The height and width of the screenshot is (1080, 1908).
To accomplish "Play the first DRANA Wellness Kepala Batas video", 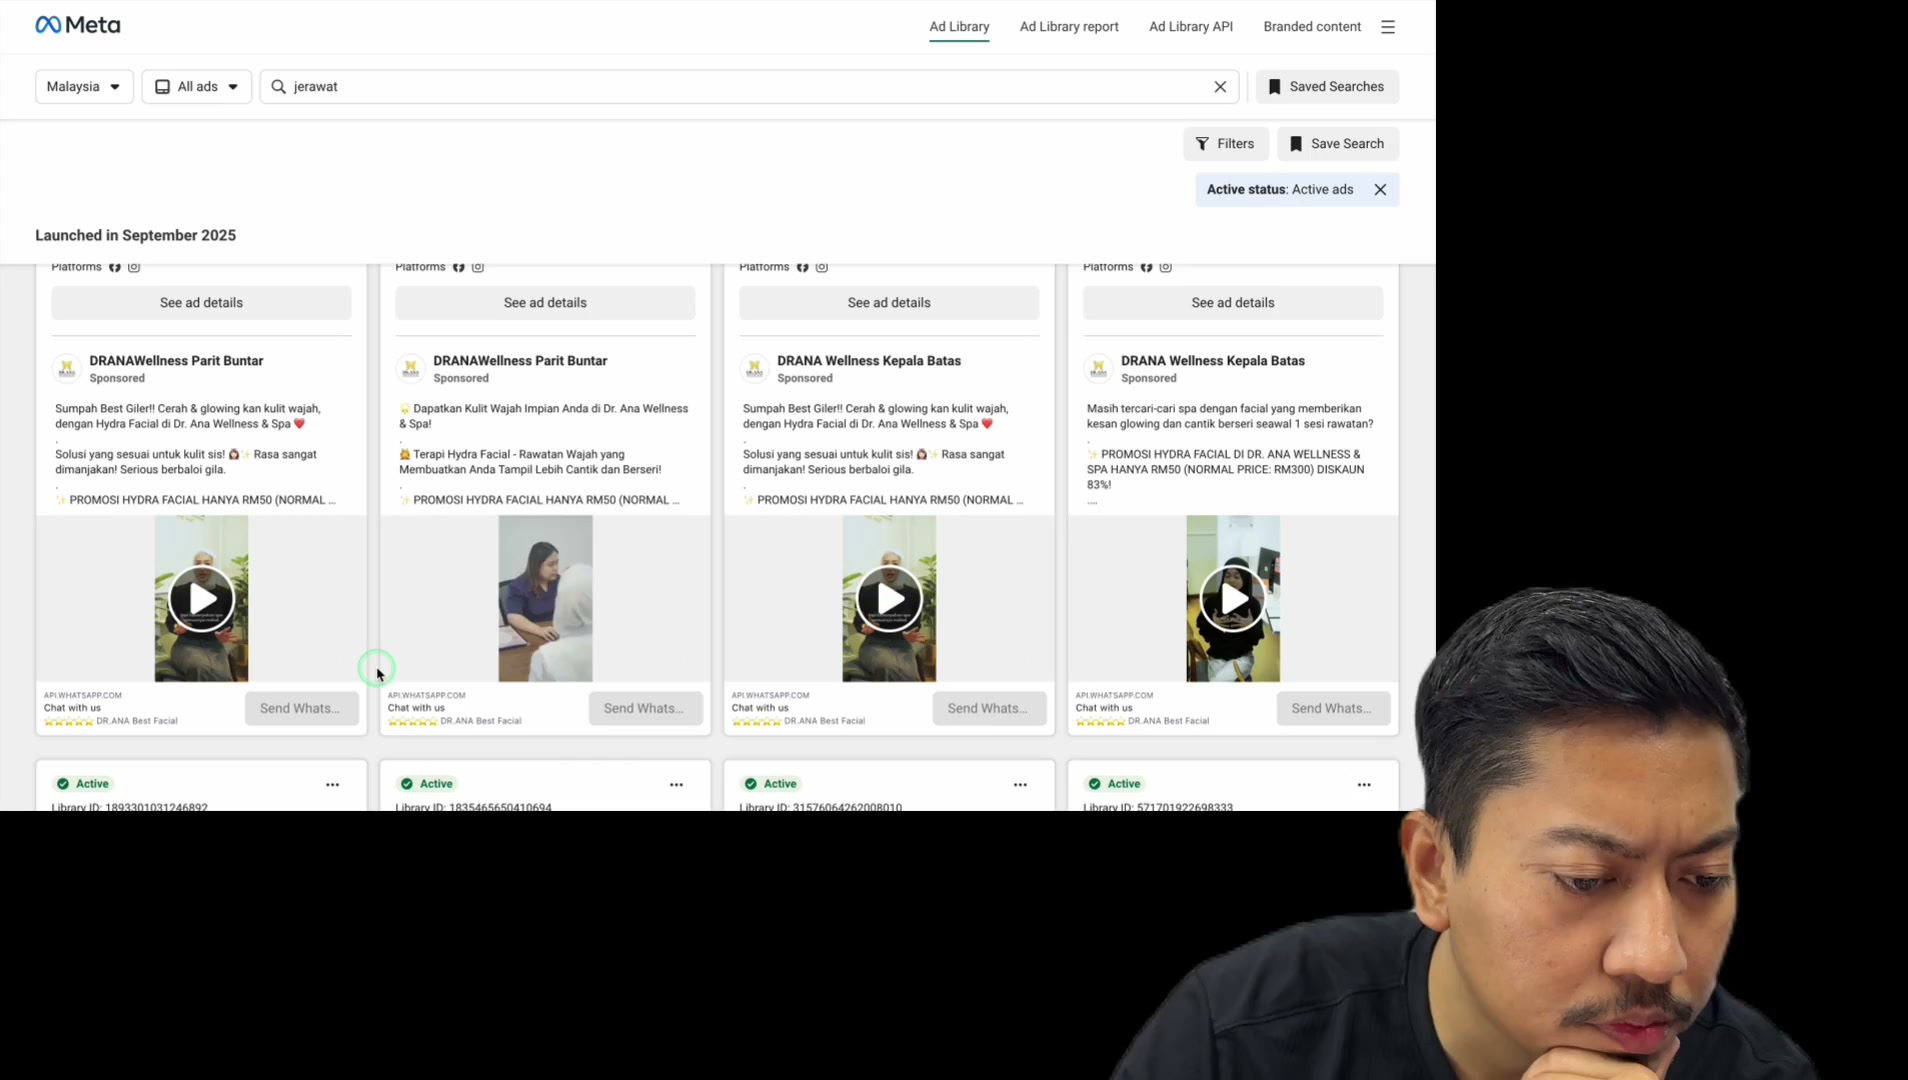I will tap(889, 599).
